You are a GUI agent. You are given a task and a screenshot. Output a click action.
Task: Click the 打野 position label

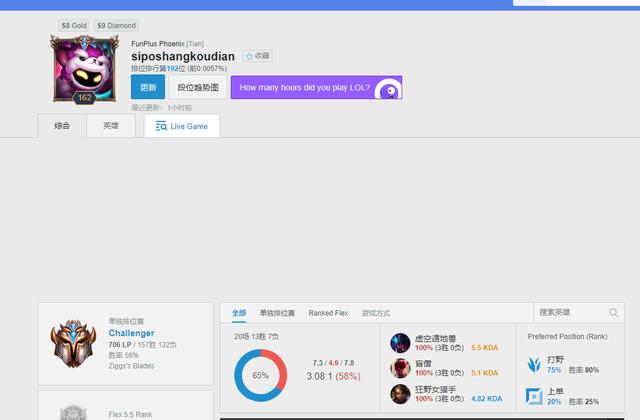[x=555, y=360]
